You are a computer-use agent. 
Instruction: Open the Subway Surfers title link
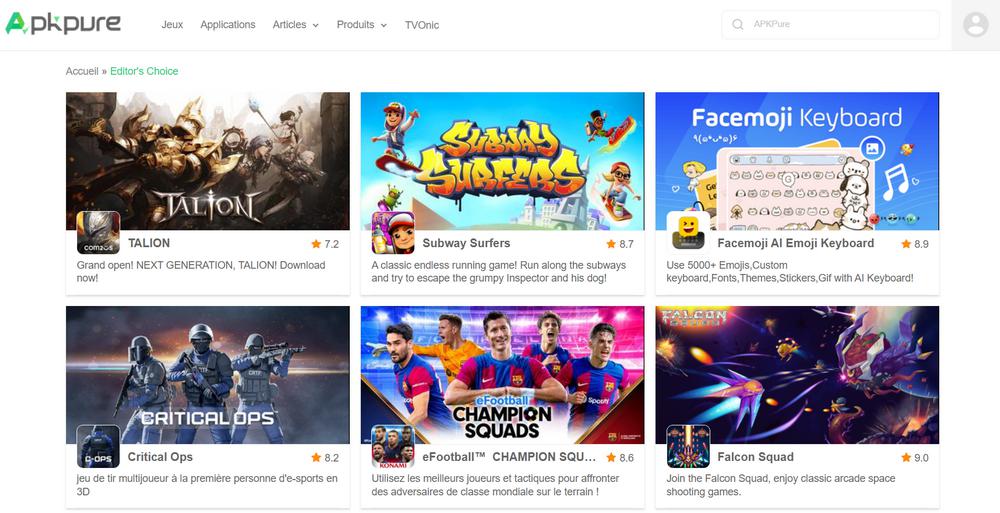pyautogui.click(x=466, y=243)
